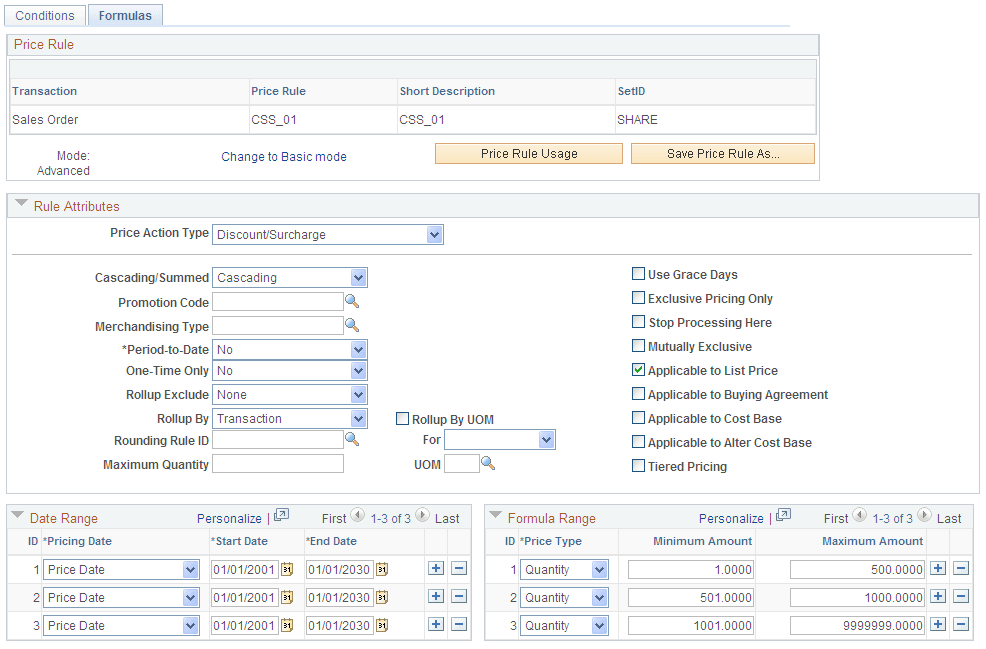Switch to the Conditions tab
Viewport: 986px width, 649px height.
coord(45,15)
